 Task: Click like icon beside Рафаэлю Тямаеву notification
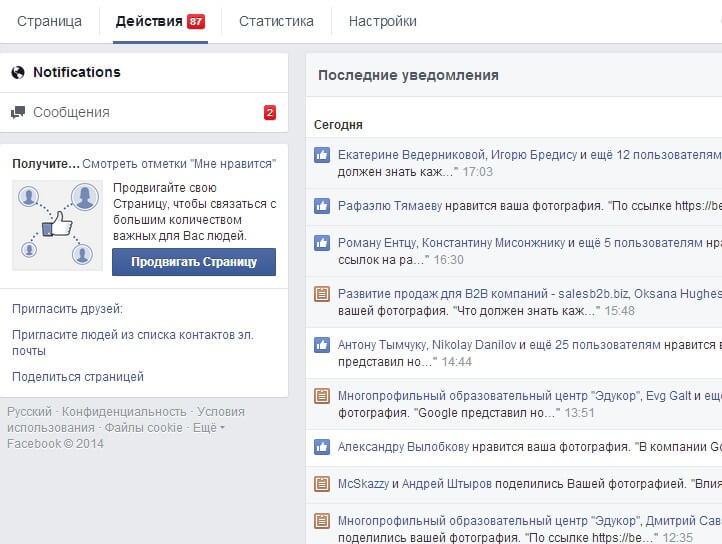322,206
